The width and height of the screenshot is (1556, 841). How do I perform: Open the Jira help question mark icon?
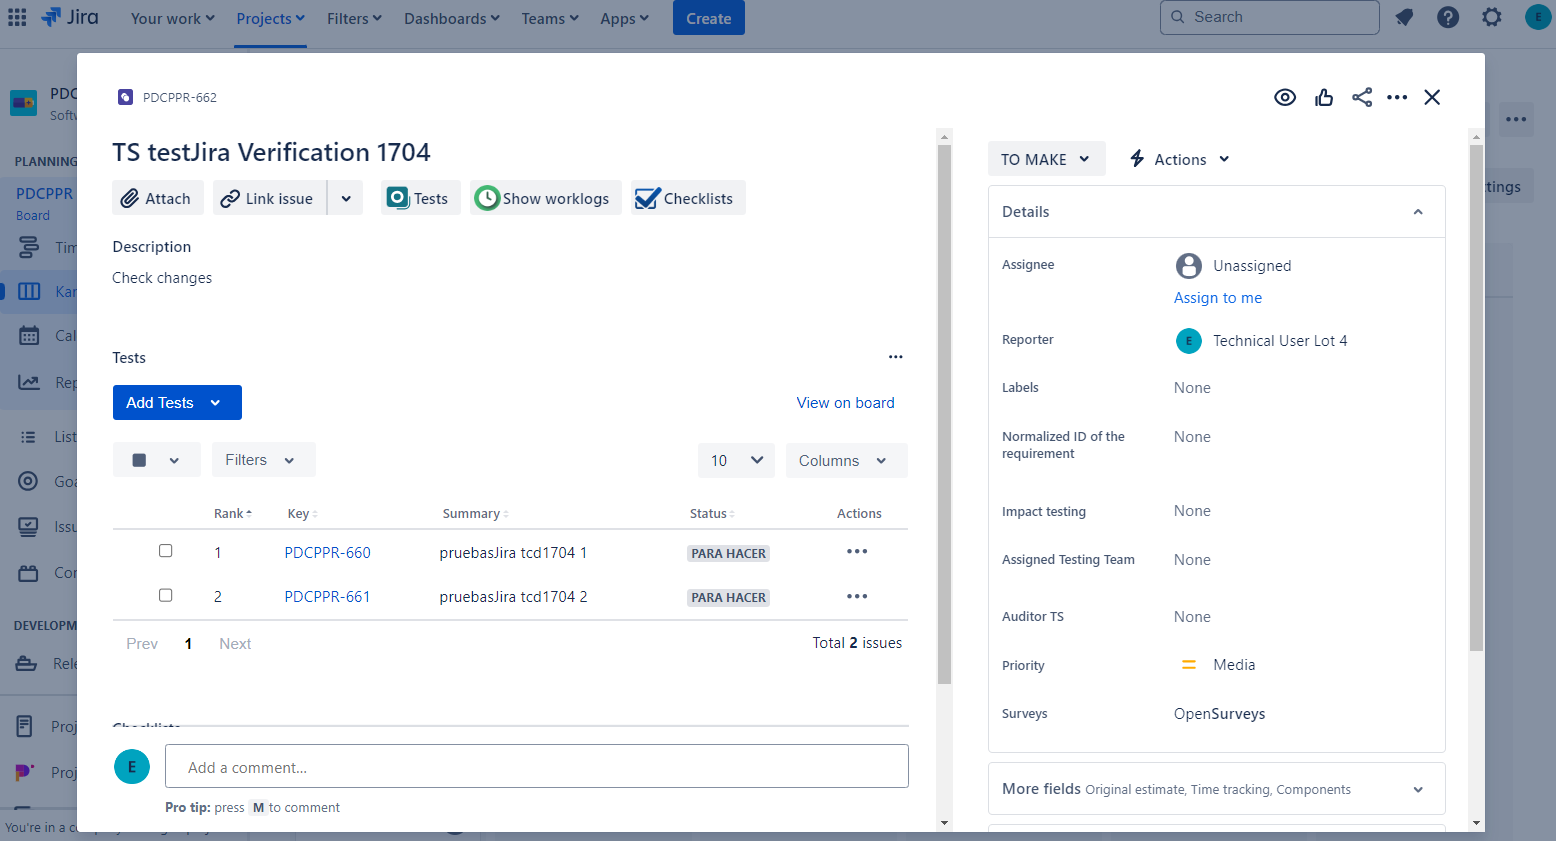pyautogui.click(x=1448, y=18)
